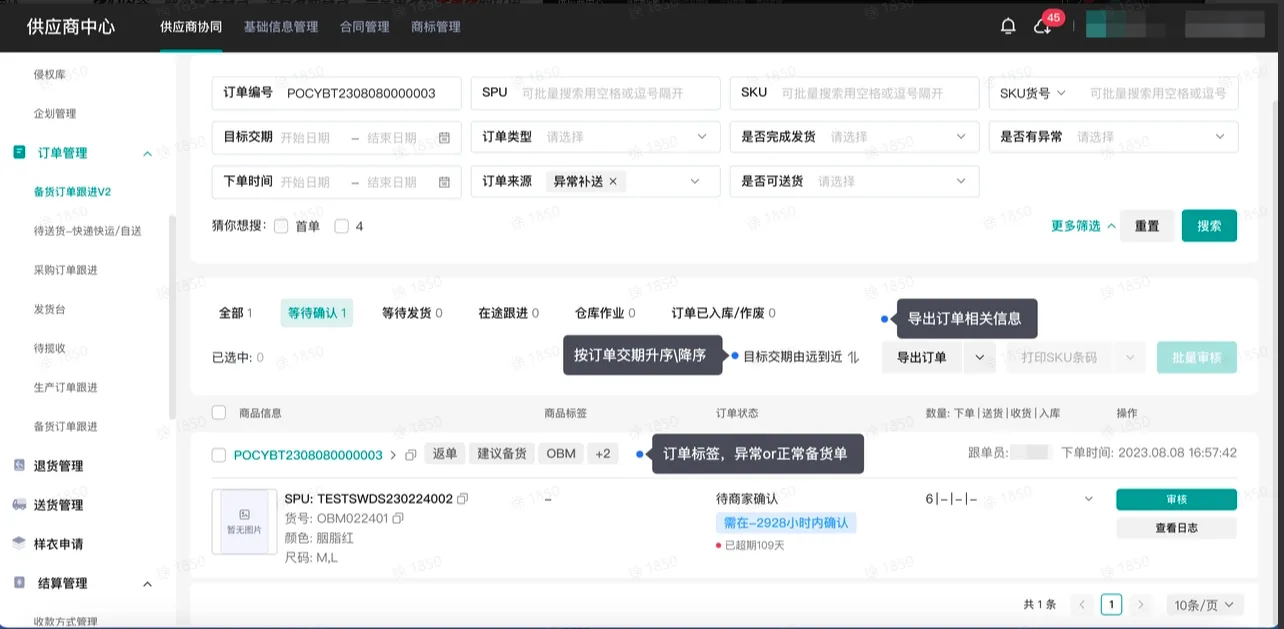Open order link POCYBT2308080000003
Screen dimensions: 1284x629
pos(308,455)
